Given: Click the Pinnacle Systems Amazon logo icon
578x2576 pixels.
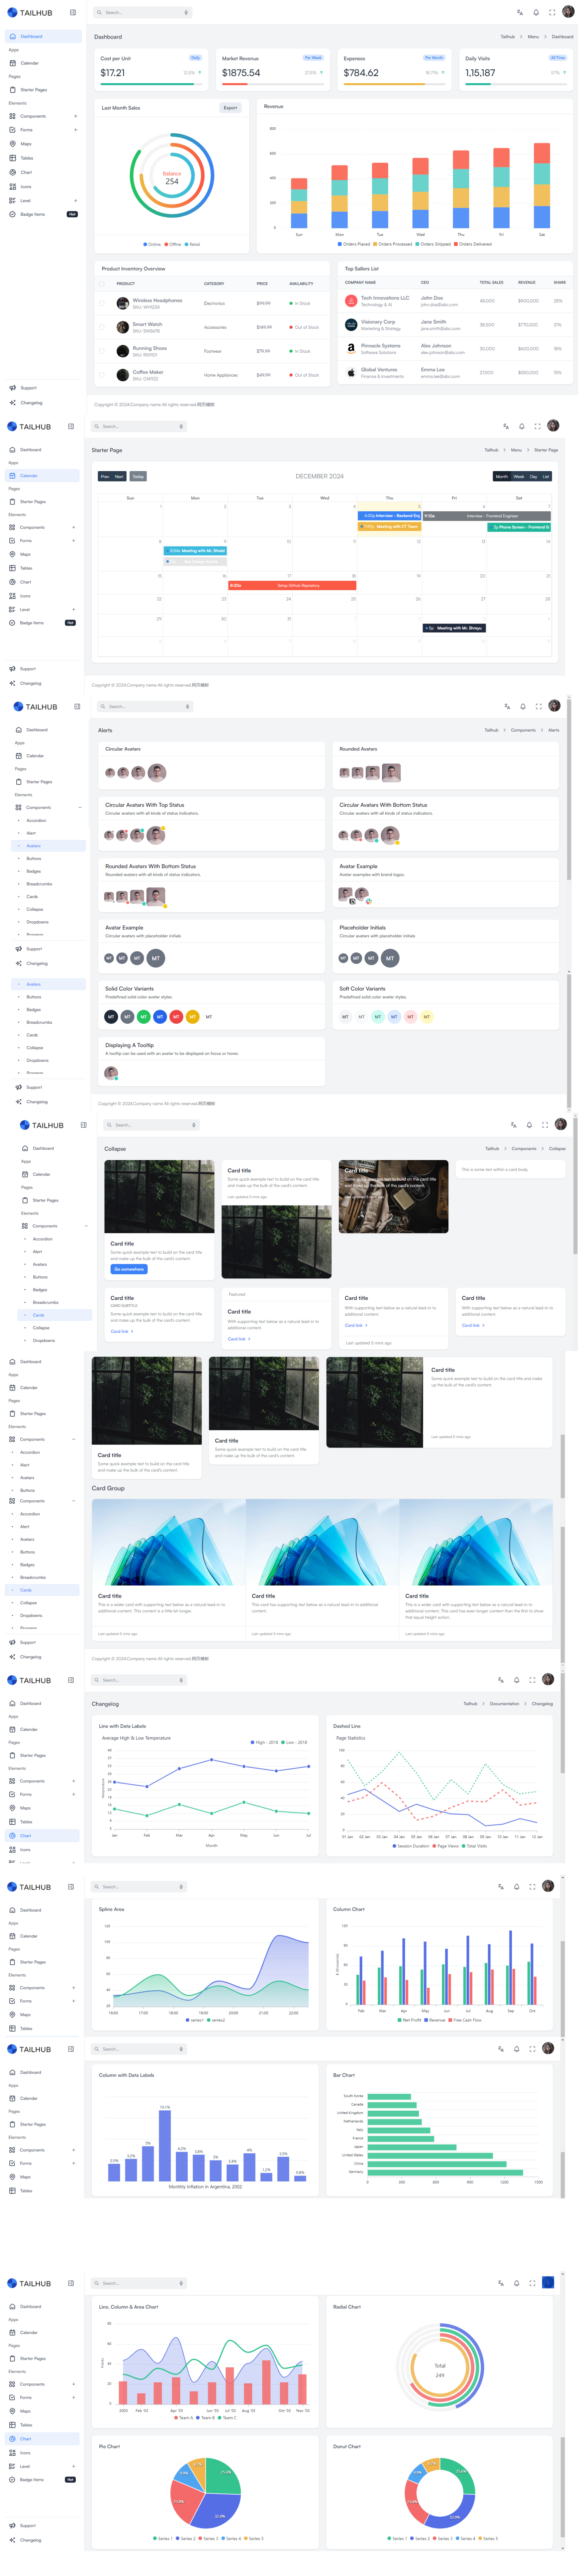Looking at the screenshot, I should (x=351, y=349).
